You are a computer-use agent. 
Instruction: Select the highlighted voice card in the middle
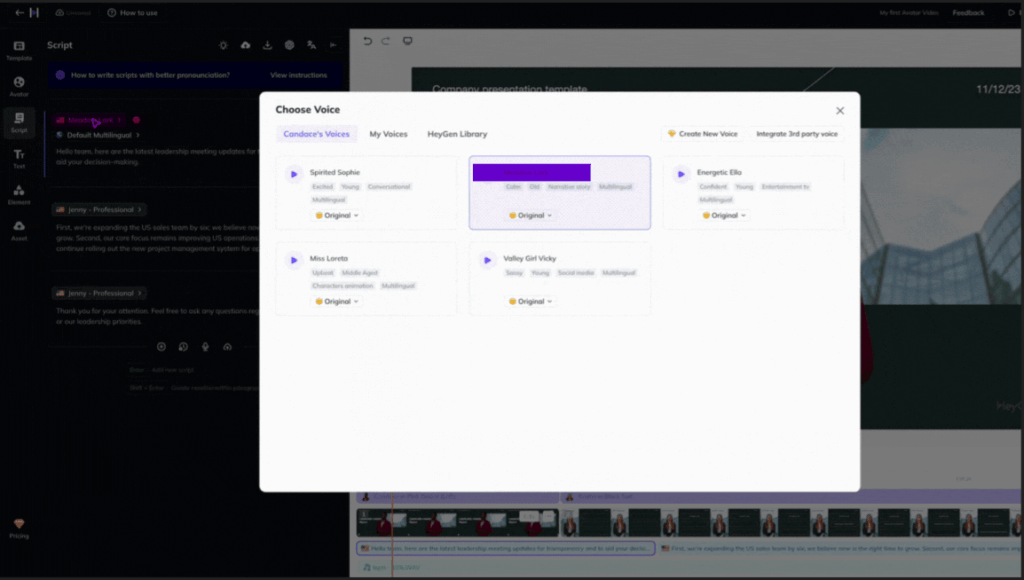point(559,195)
